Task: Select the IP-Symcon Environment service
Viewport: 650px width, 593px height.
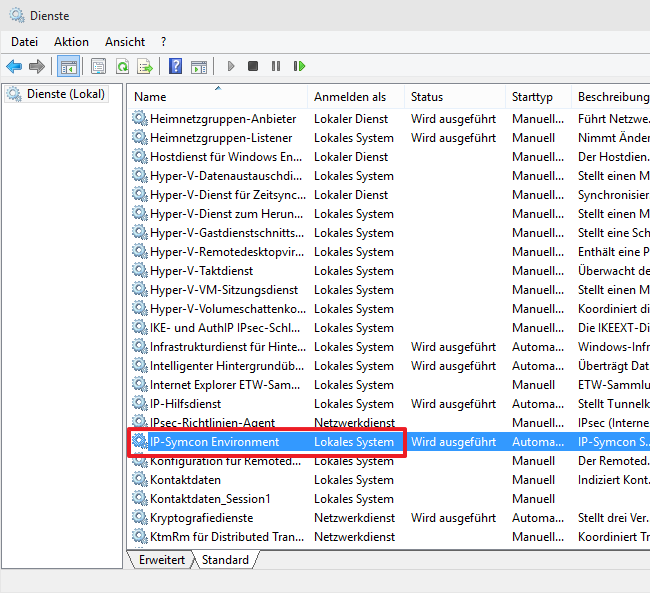Action: 214,442
